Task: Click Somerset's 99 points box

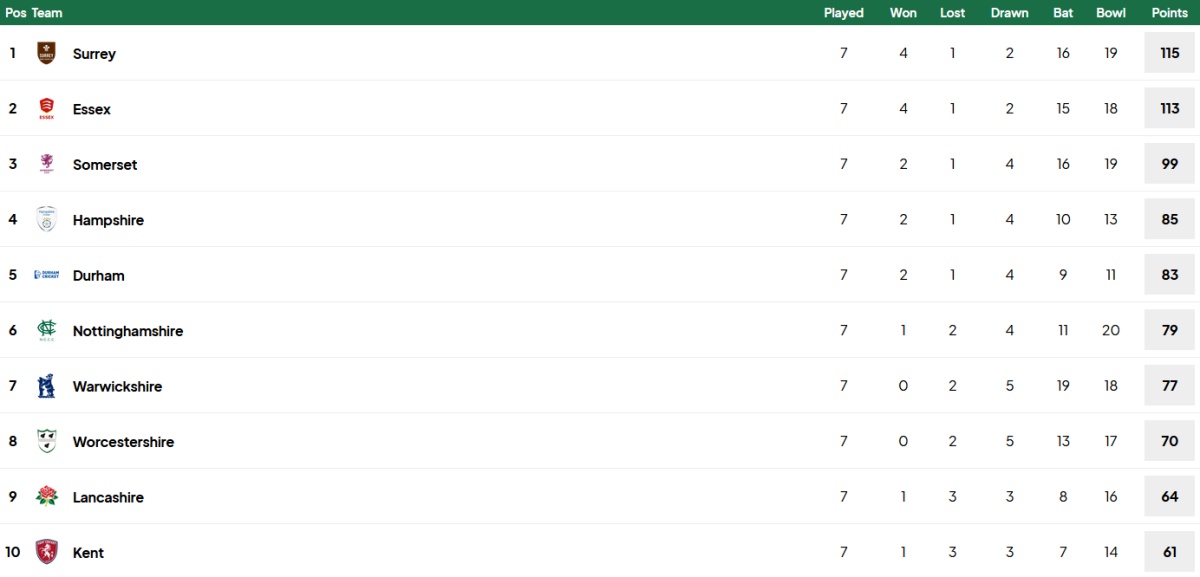Action: pos(1170,164)
